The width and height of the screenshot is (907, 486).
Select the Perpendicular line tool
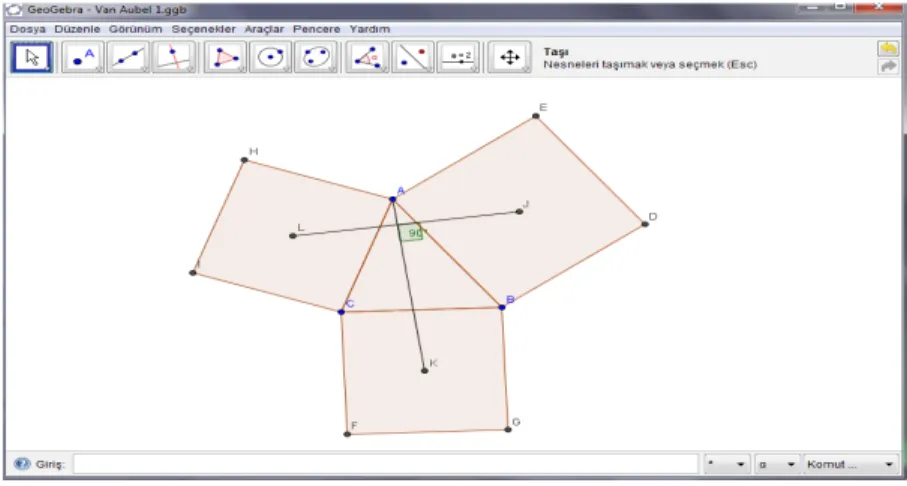174,57
